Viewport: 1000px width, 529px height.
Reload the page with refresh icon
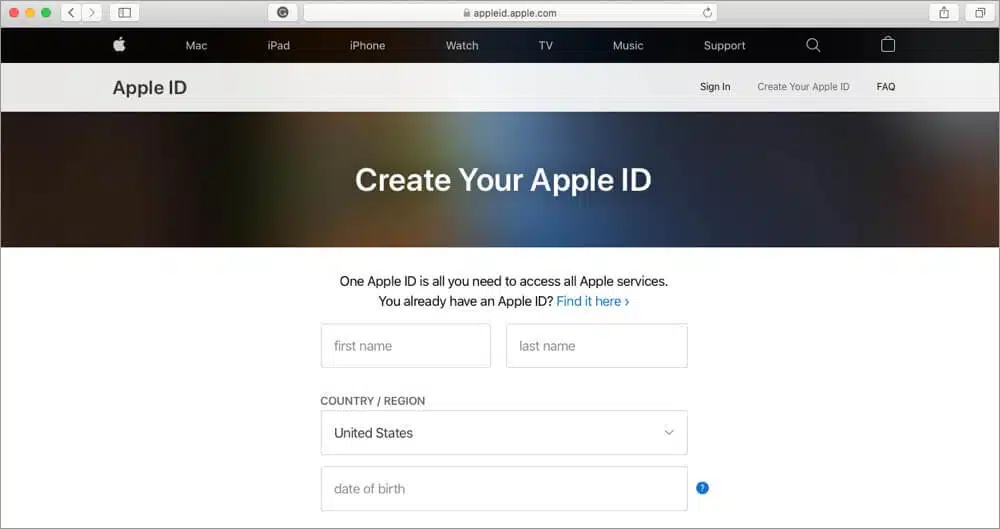[707, 13]
